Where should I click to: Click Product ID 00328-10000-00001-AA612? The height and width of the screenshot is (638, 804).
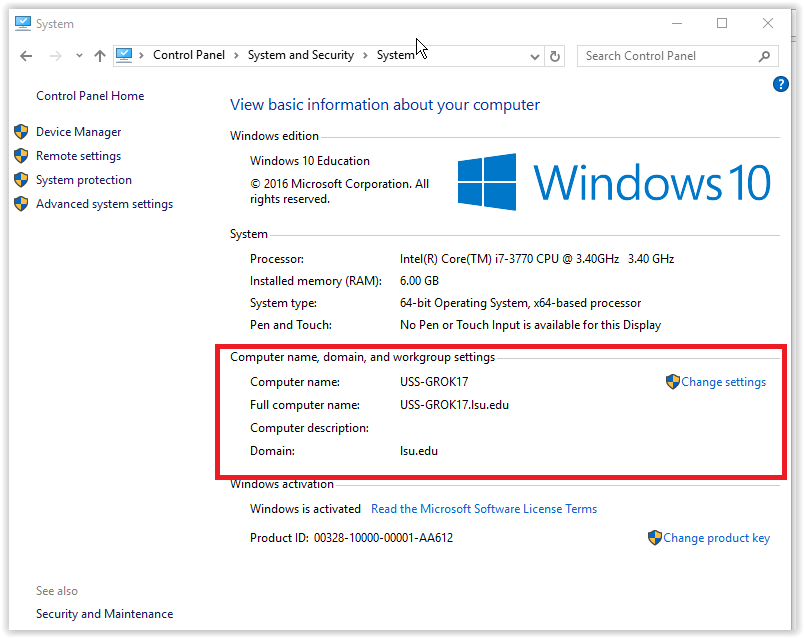351,538
